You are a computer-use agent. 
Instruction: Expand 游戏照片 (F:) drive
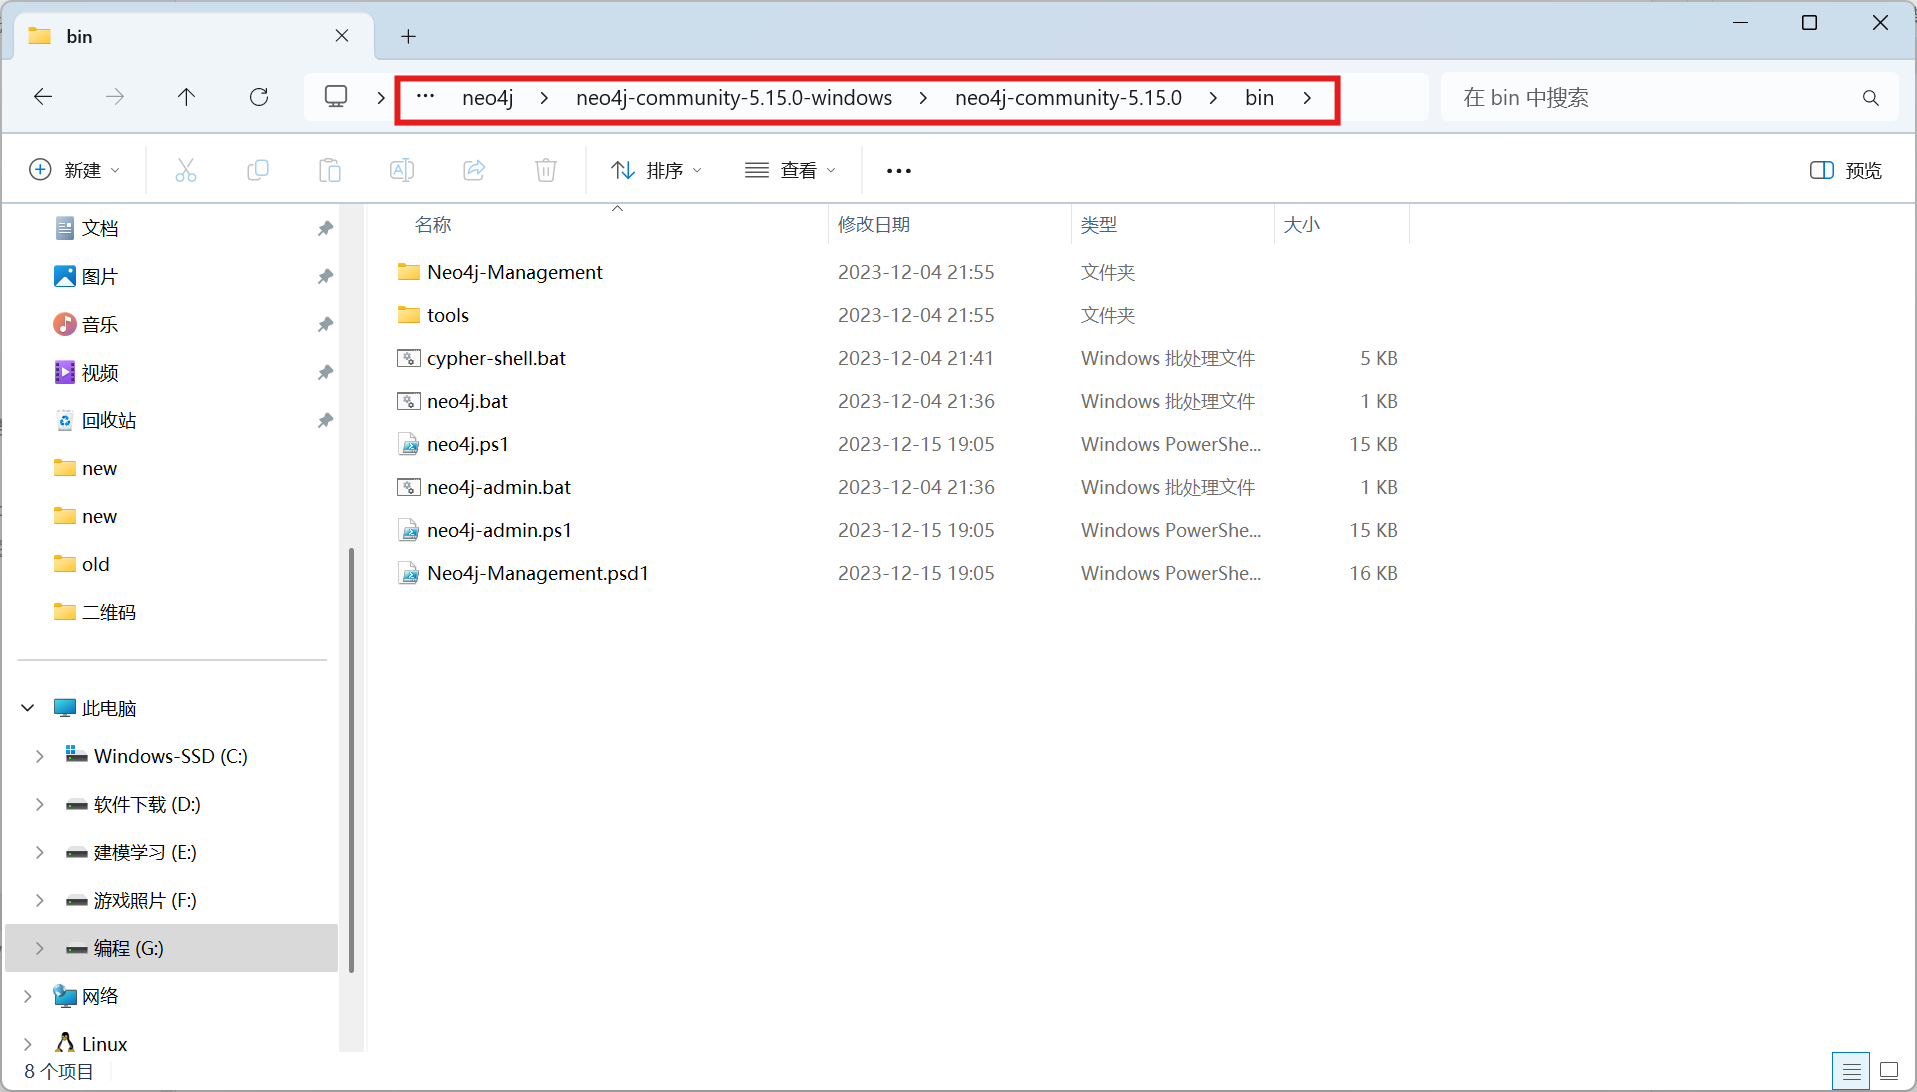coord(40,900)
